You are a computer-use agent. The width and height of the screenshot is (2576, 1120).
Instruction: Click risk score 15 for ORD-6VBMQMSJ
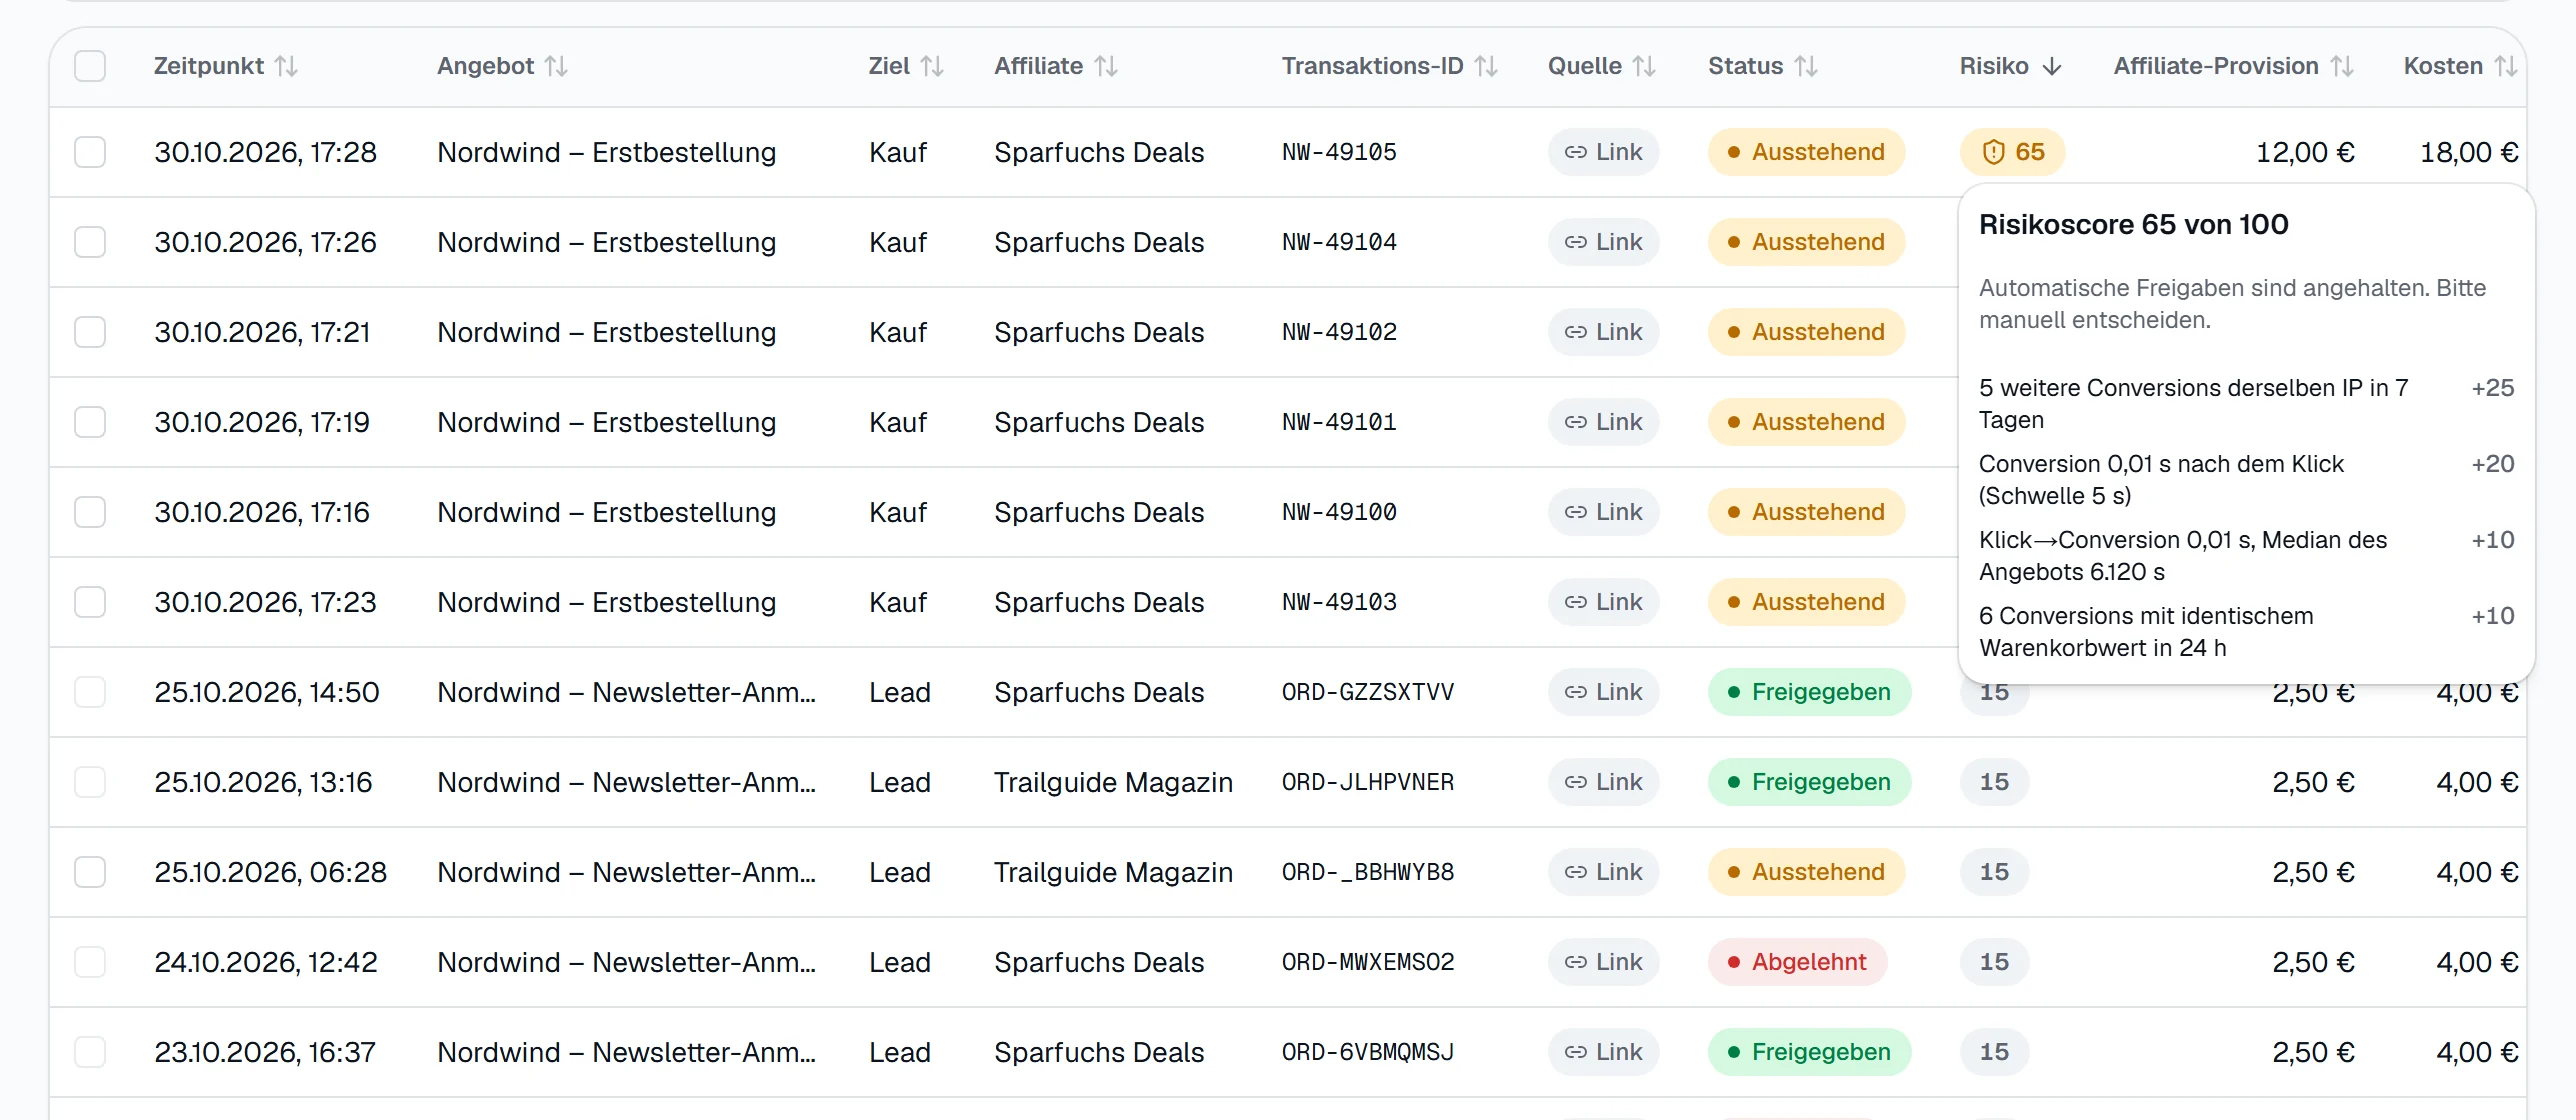point(1994,1052)
